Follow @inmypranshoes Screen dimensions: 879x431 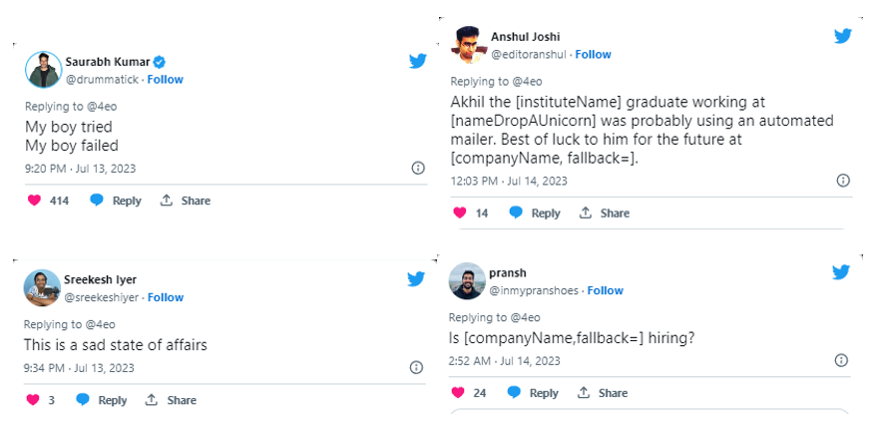point(605,290)
